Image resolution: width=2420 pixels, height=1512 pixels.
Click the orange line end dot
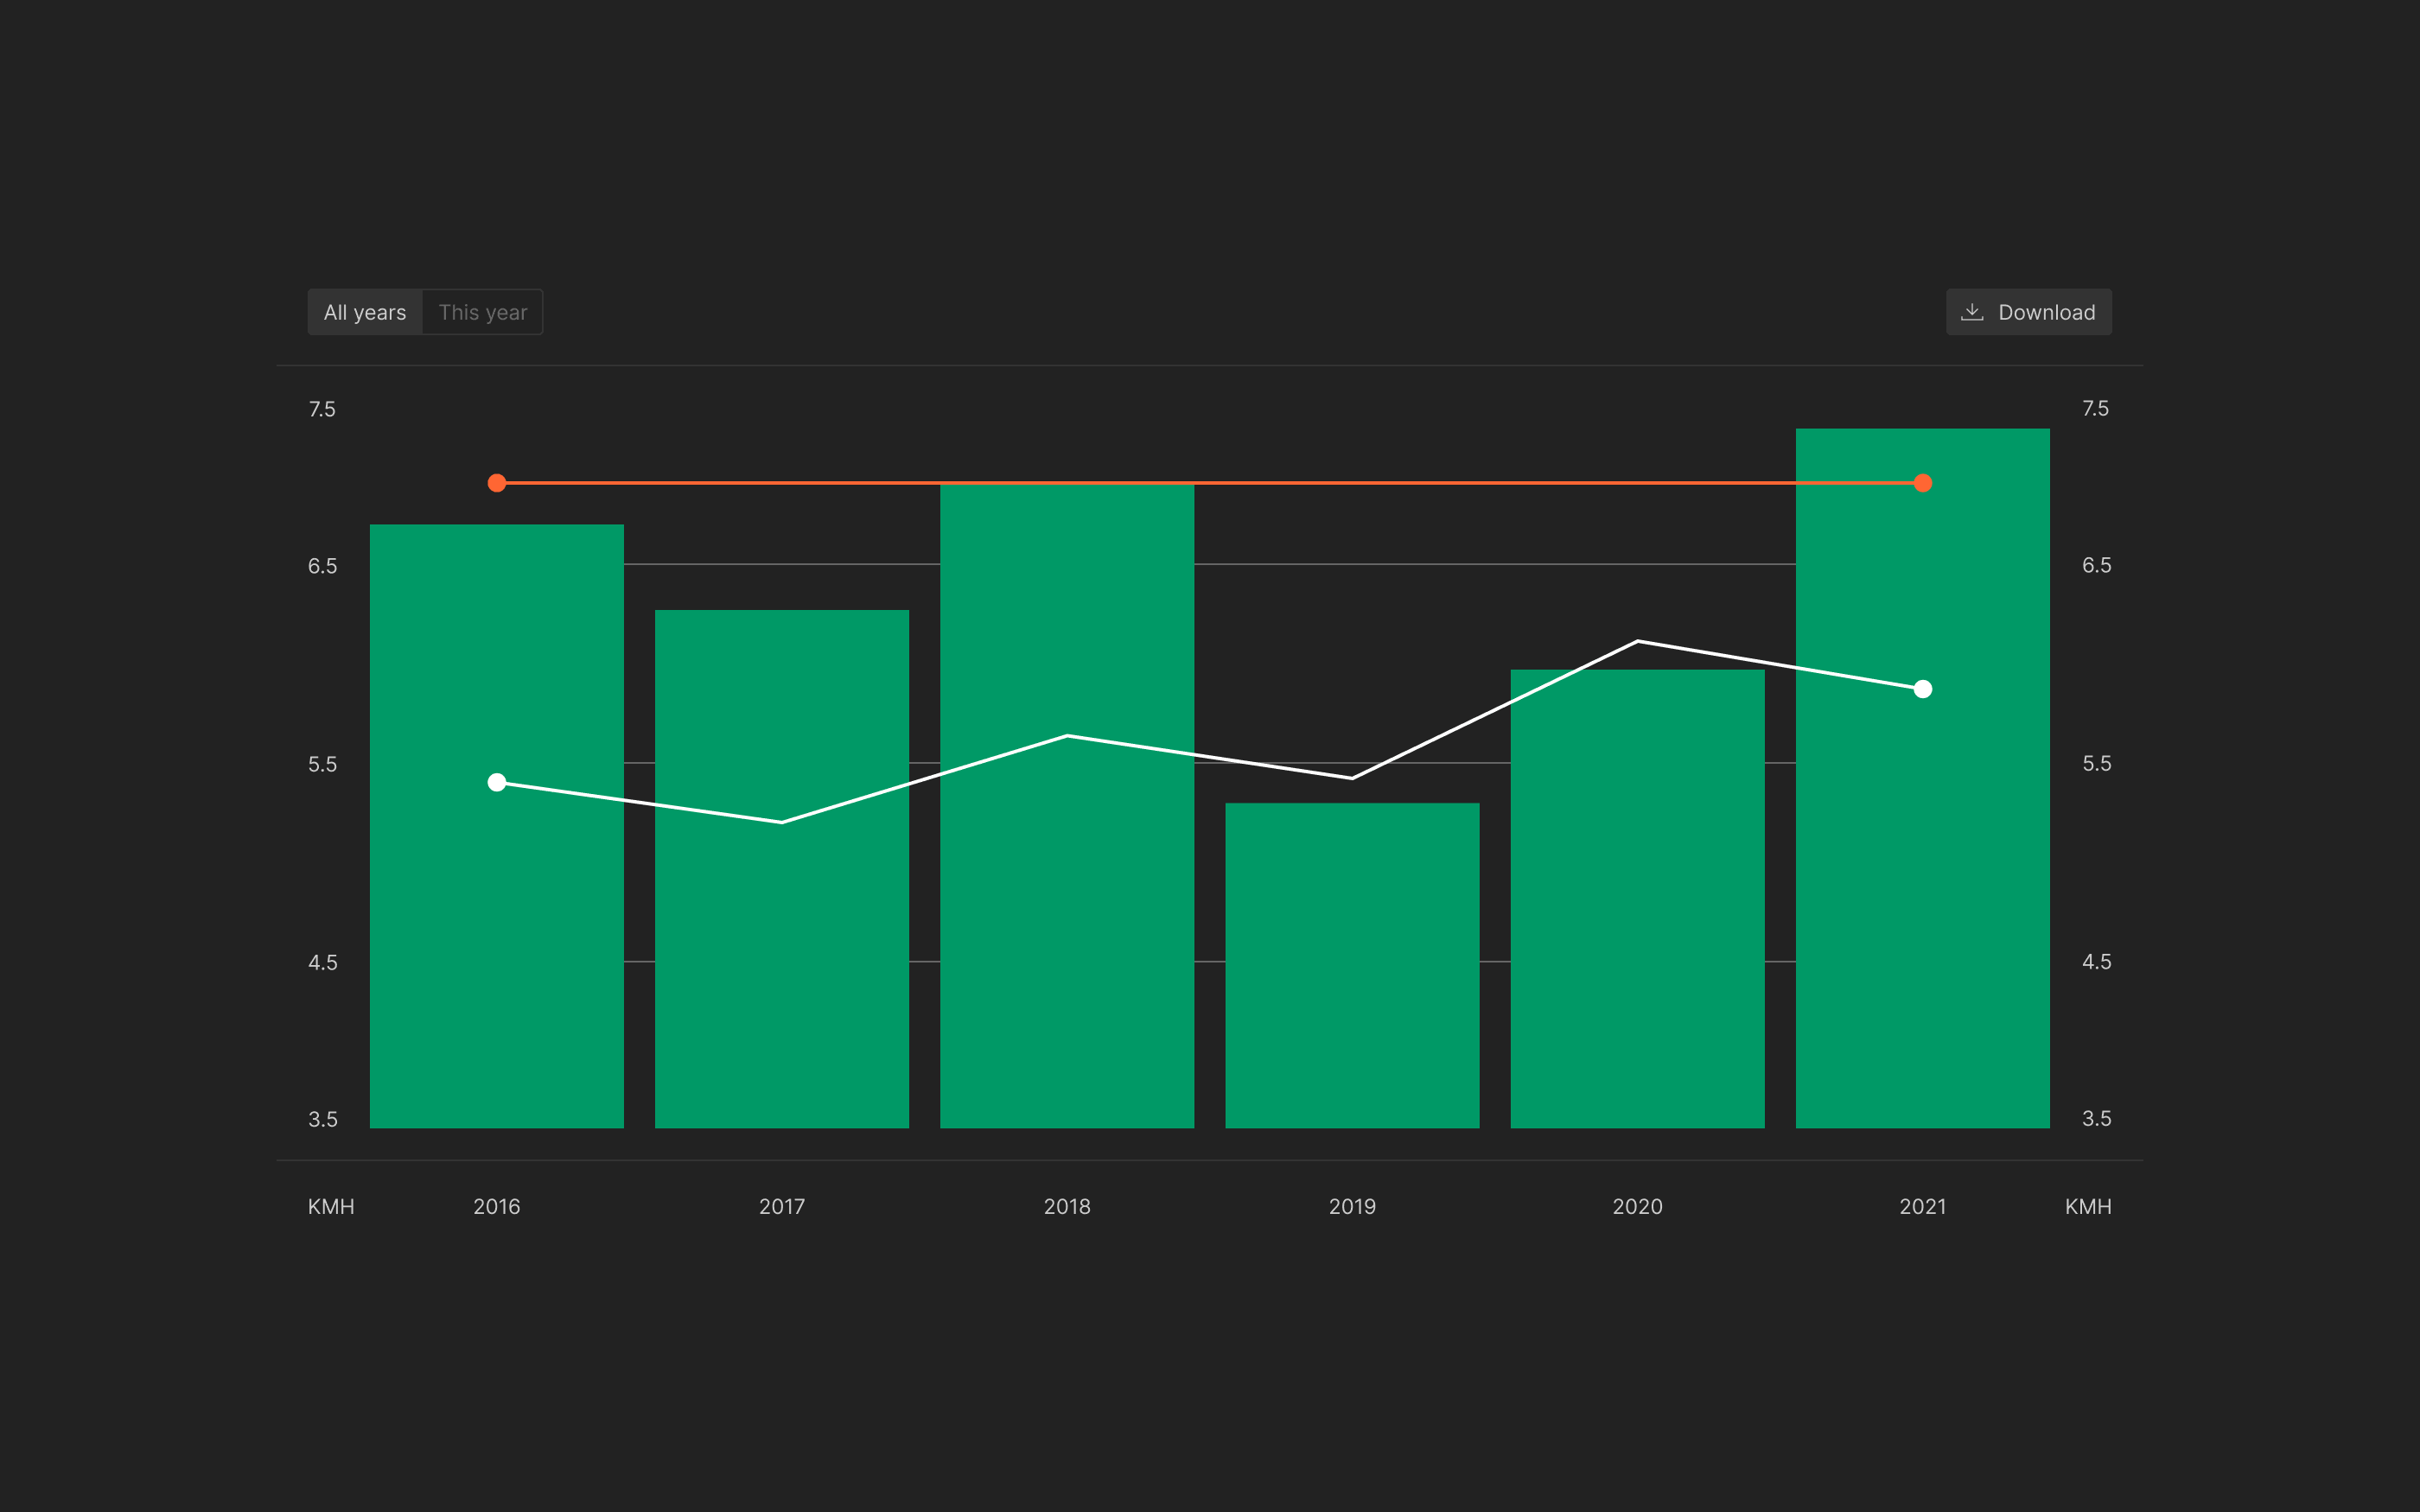click(x=1922, y=483)
